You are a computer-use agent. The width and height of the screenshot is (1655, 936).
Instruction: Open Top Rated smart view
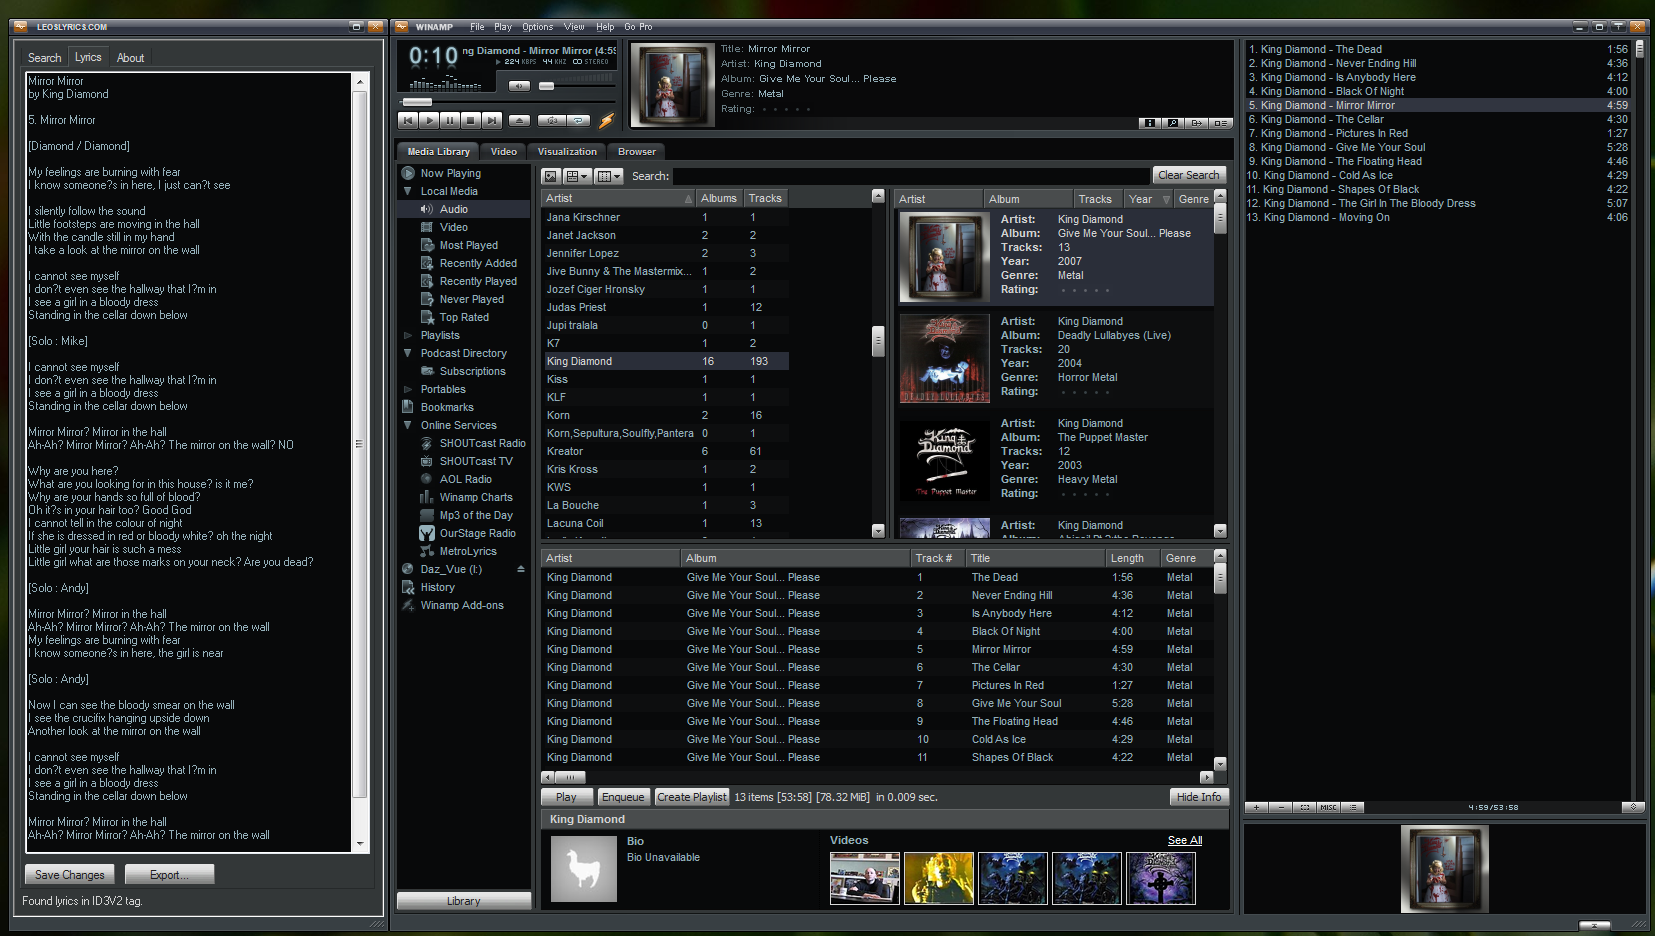coord(465,317)
